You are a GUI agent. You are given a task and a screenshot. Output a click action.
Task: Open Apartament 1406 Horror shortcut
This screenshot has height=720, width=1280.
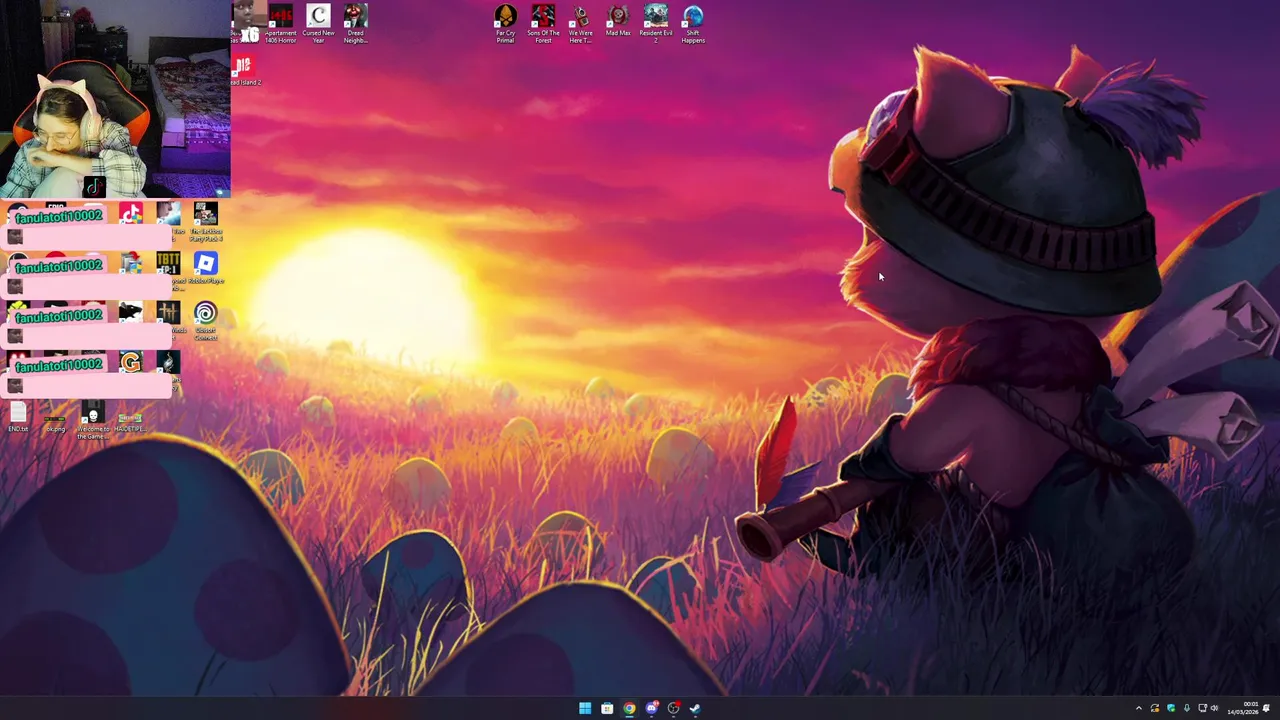[x=281, y=24]
